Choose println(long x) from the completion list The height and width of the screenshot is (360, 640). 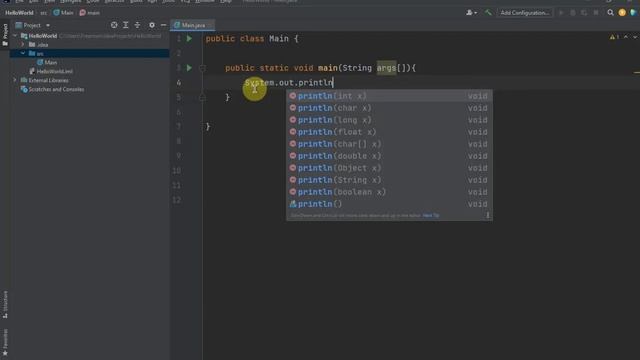[389, 120]
